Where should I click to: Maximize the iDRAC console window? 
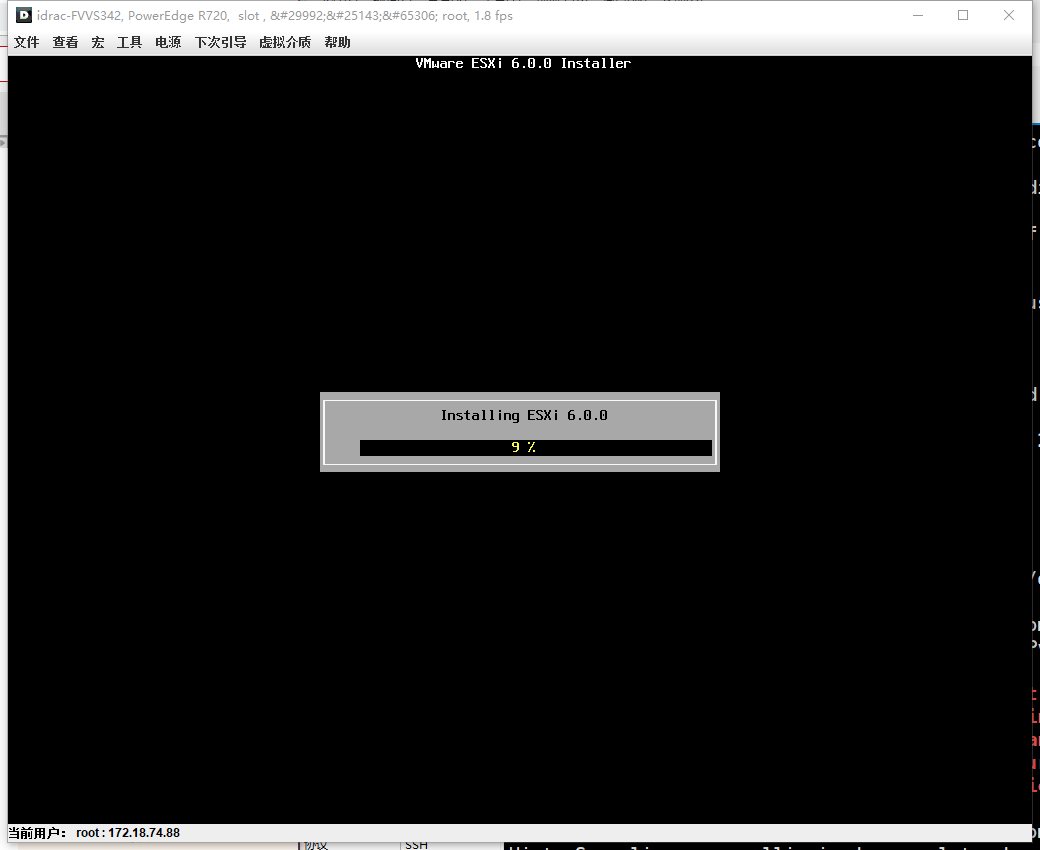tap(963, 15)
